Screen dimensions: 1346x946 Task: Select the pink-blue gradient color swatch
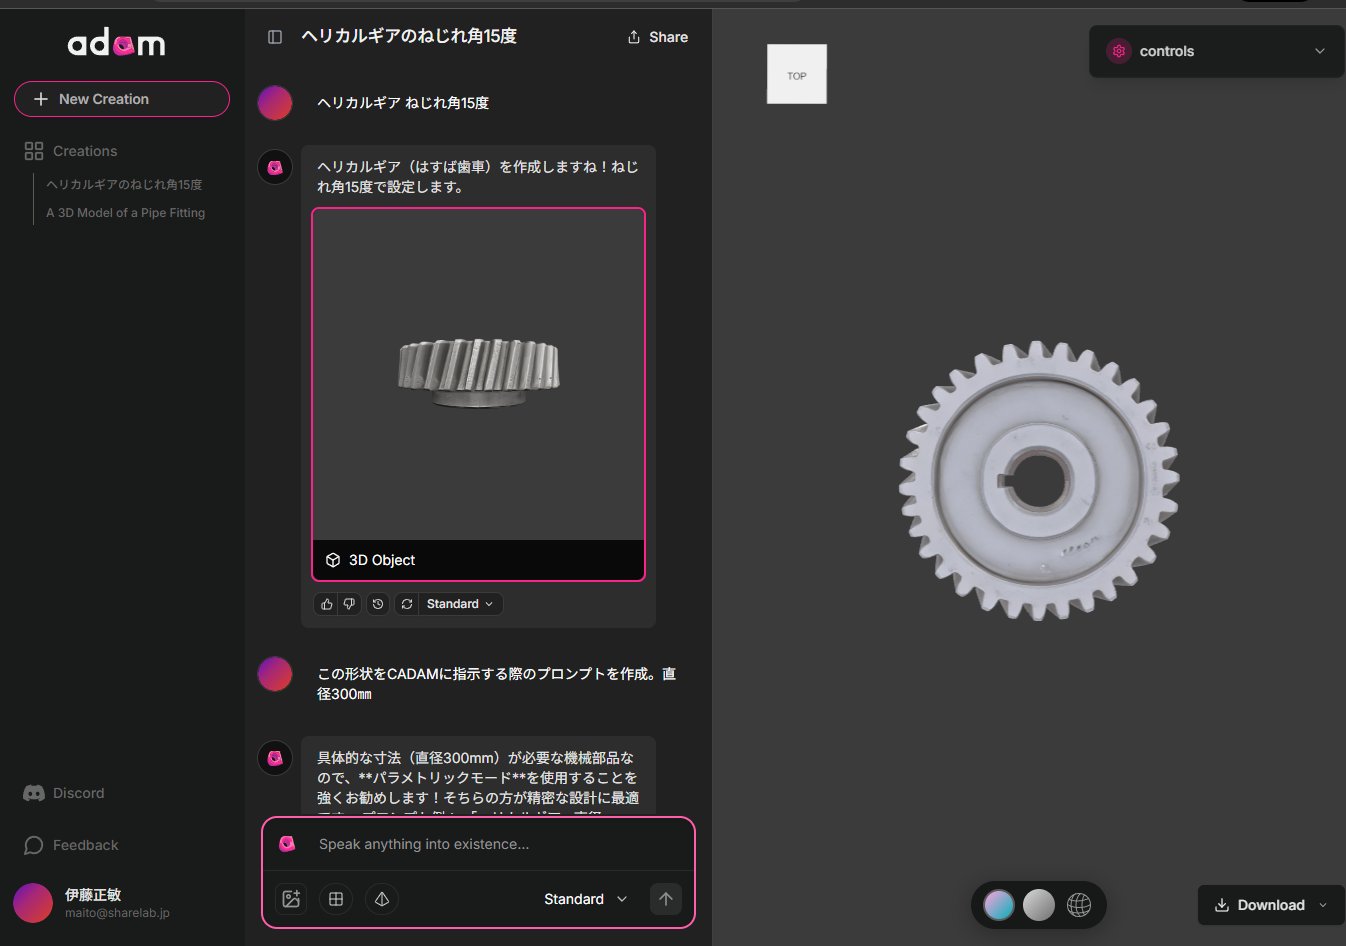[x=999, y=905]
